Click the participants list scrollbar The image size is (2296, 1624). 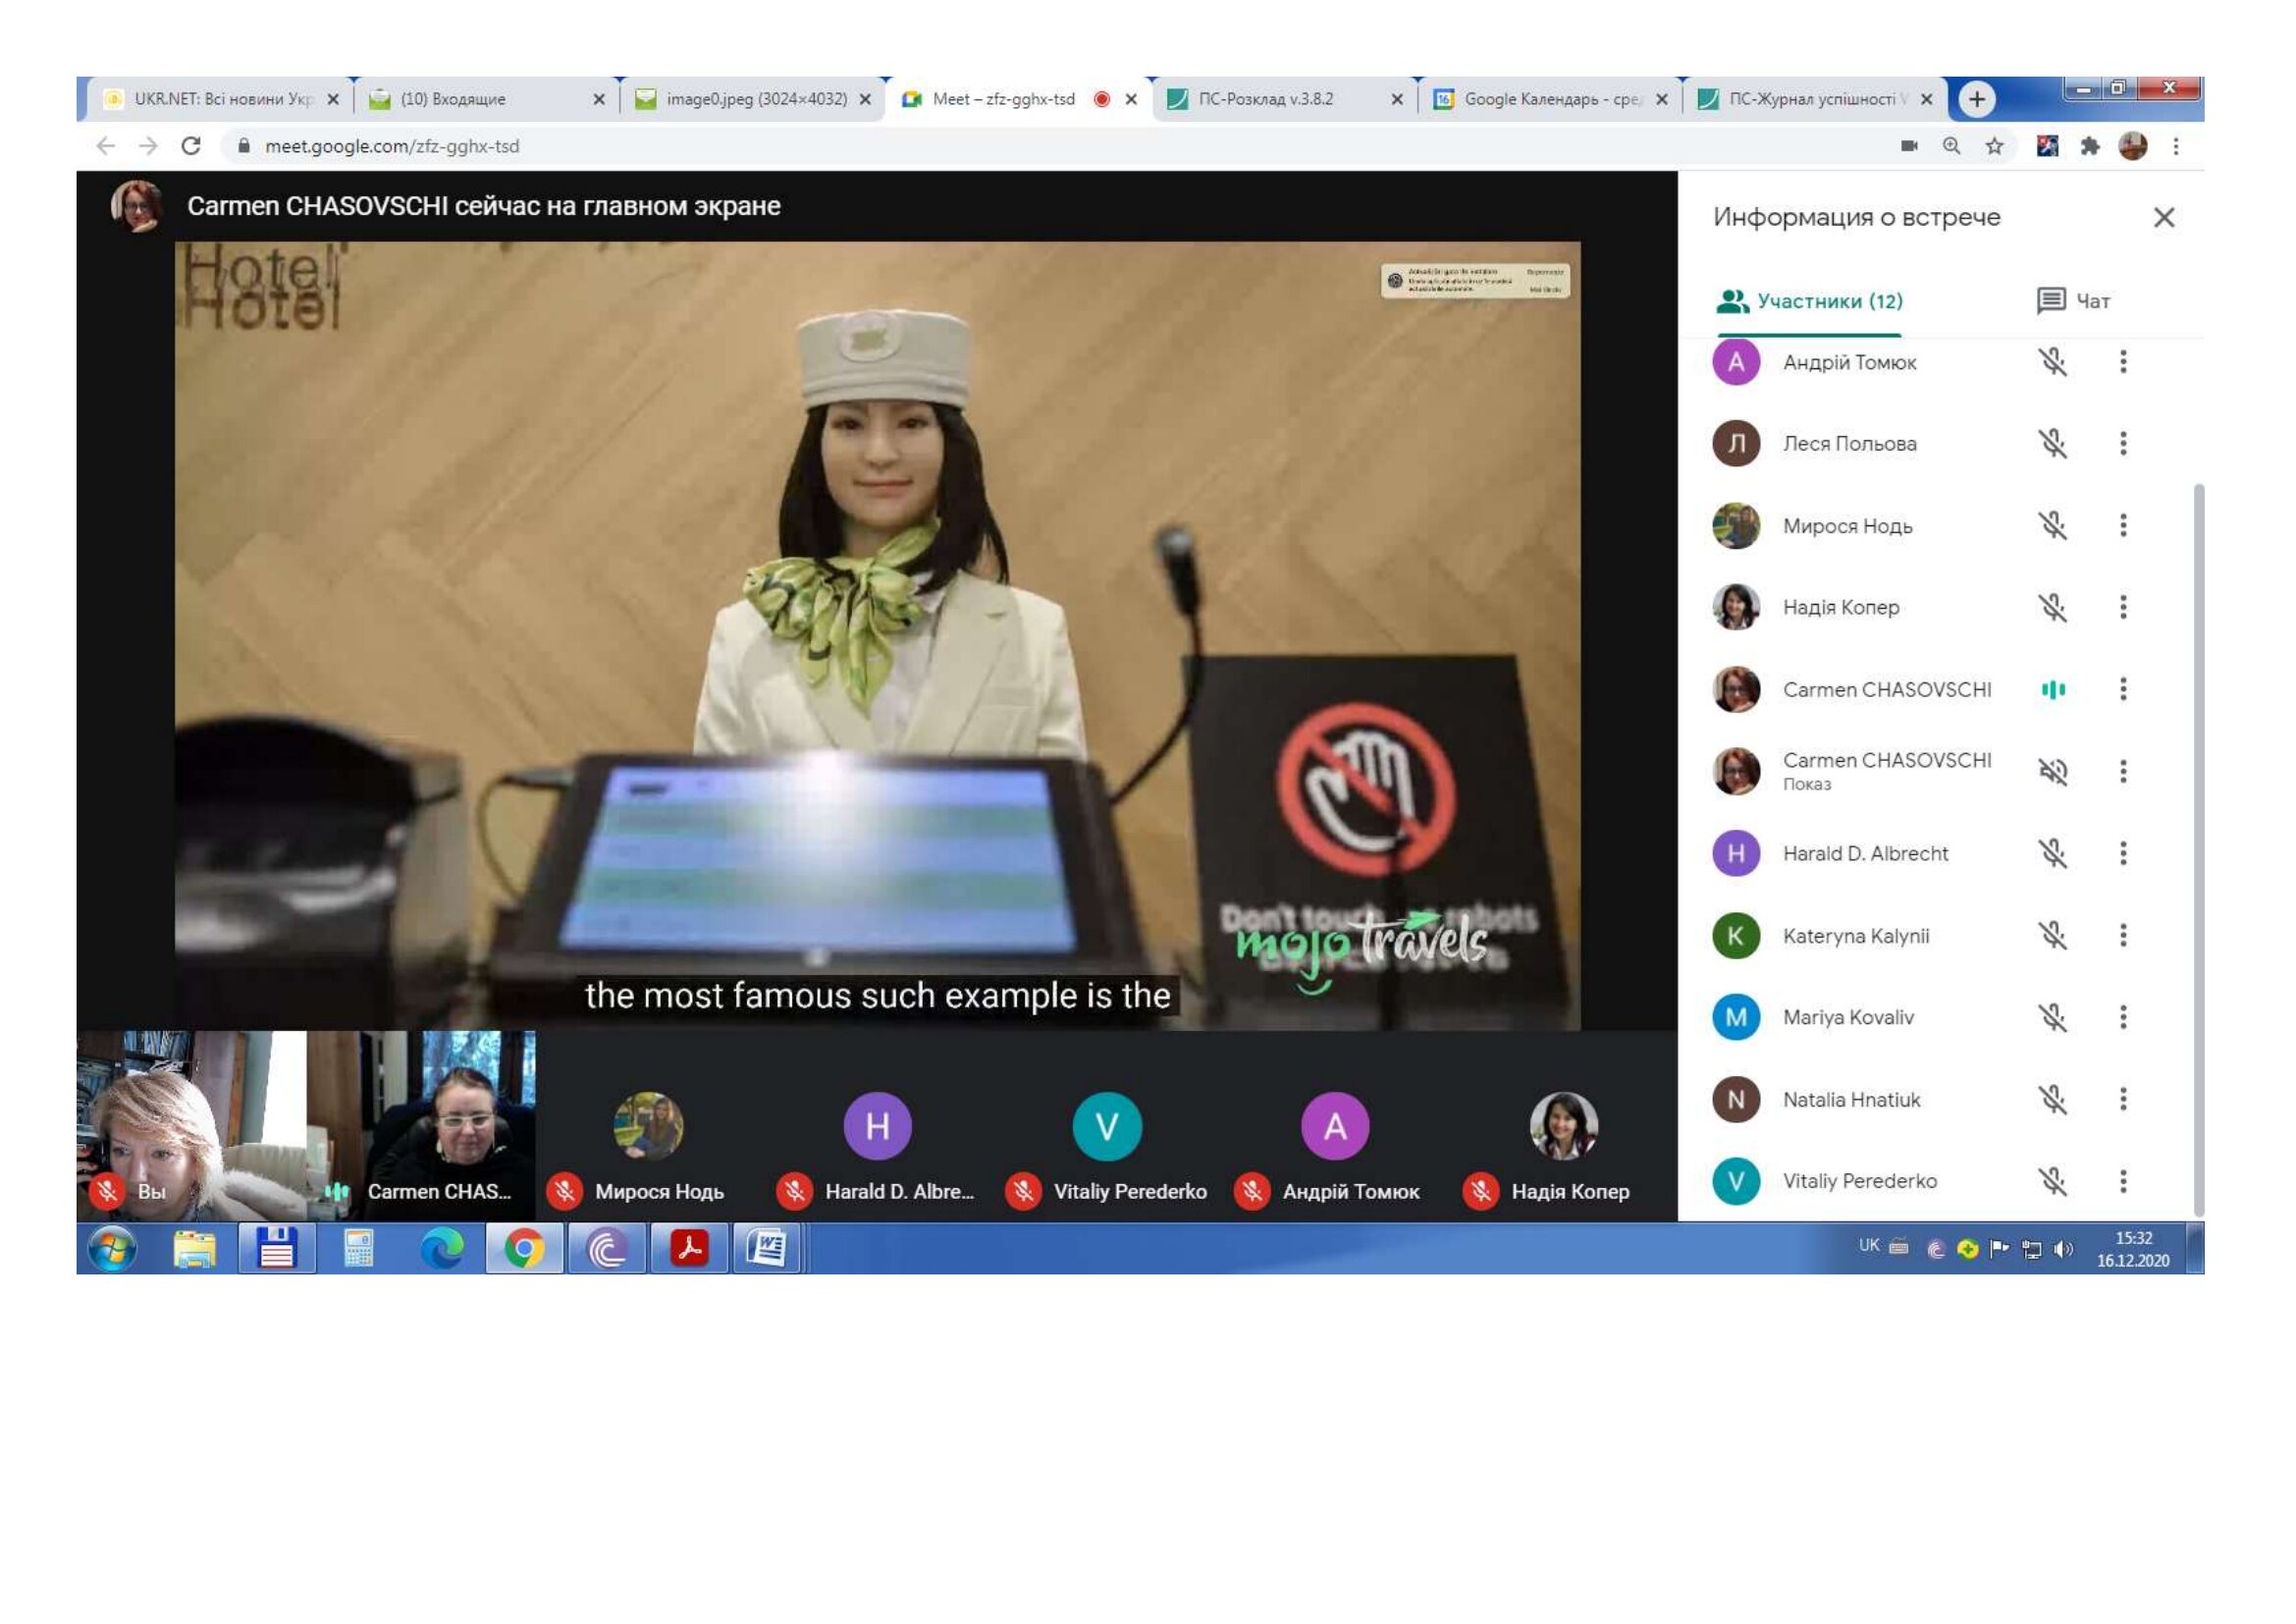point(2198,850)
